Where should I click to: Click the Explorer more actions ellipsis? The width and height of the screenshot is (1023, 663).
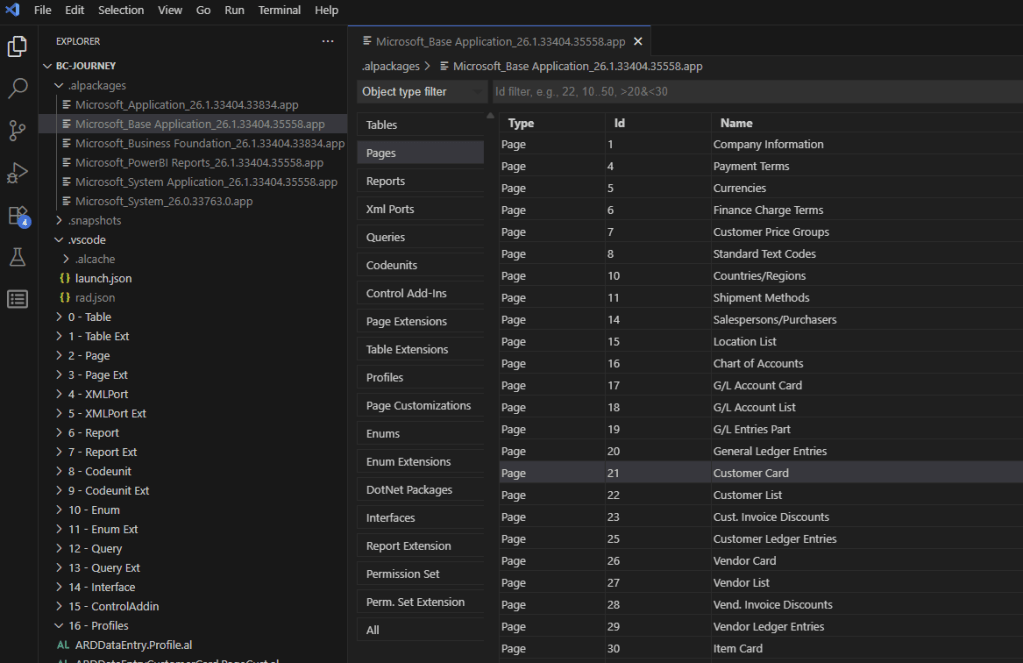tap(327, 41)
